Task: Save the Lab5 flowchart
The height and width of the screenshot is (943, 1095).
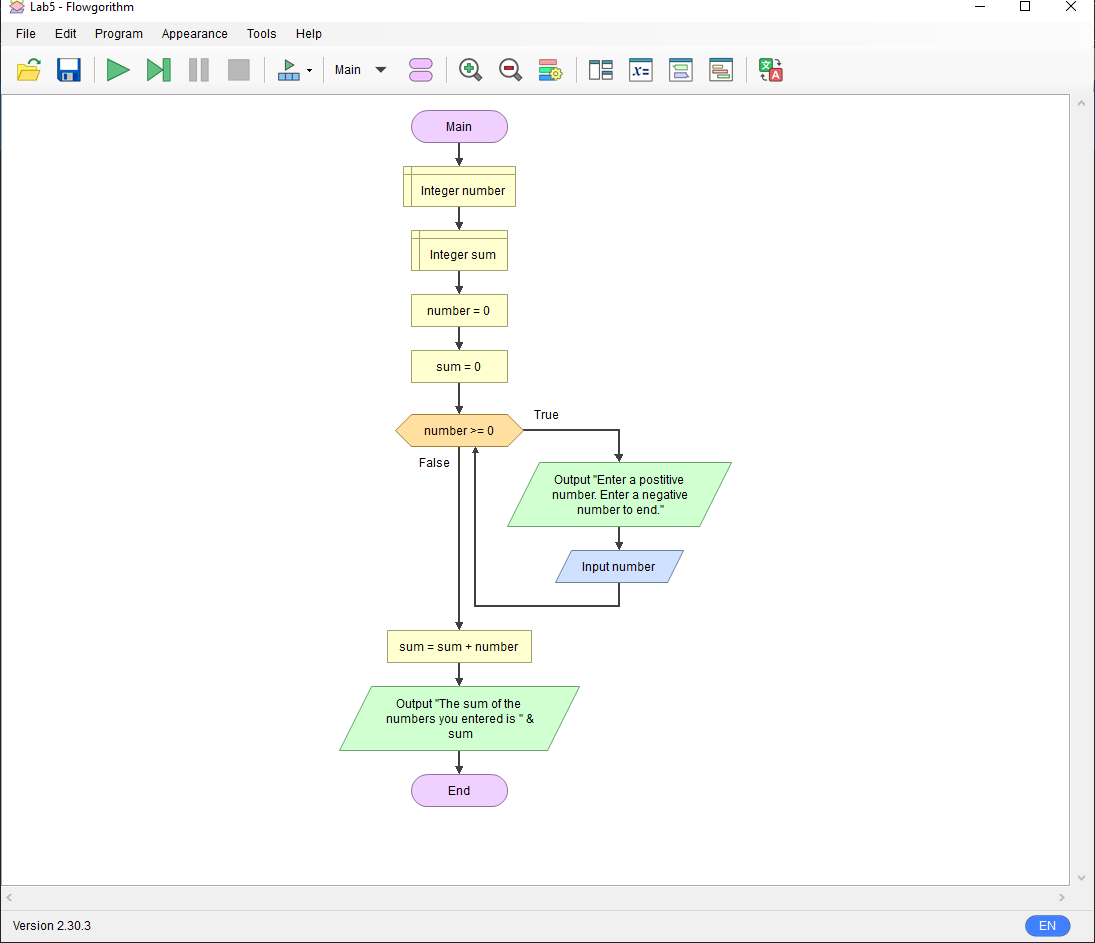Action: 68,70
